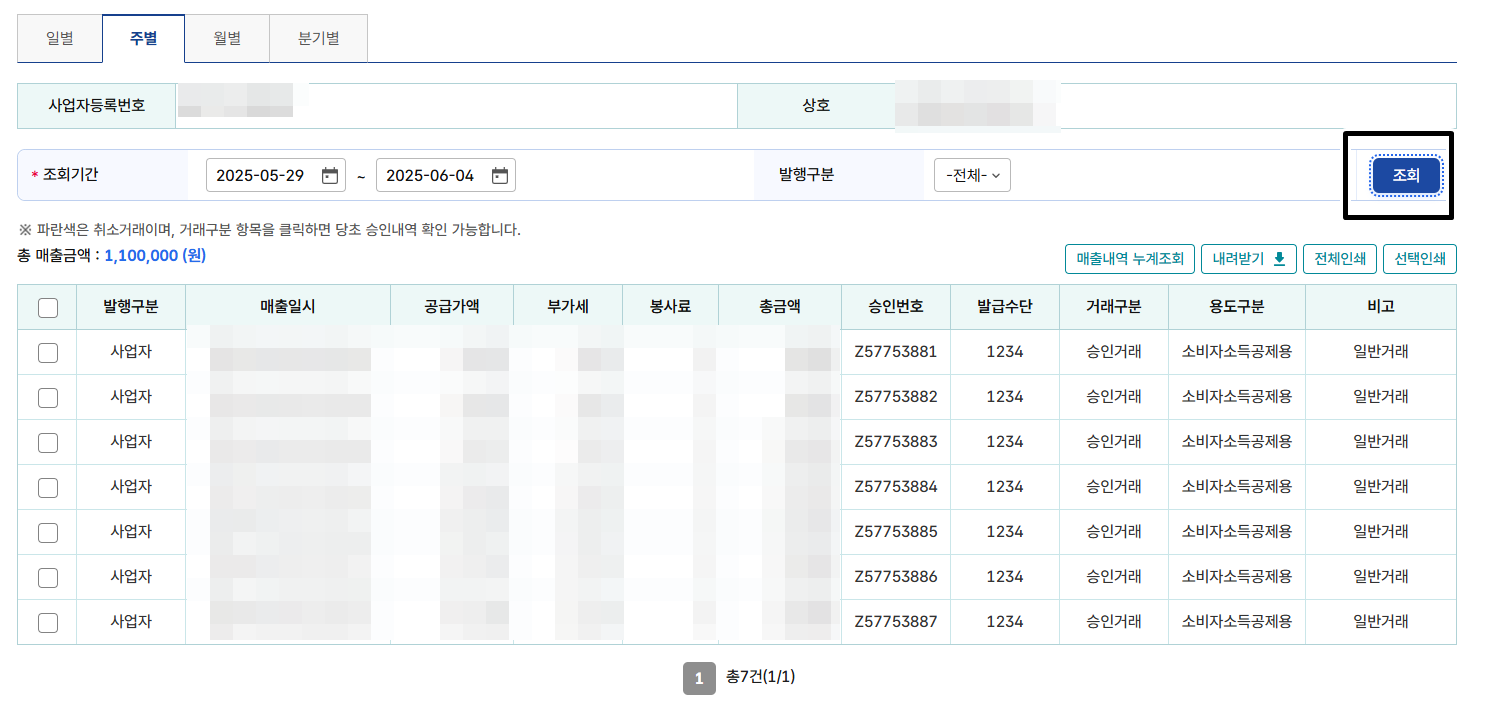This screenshot has width=1495, height=707.
Task: Open the 월별 tab
Action: (x=227, y=39)
